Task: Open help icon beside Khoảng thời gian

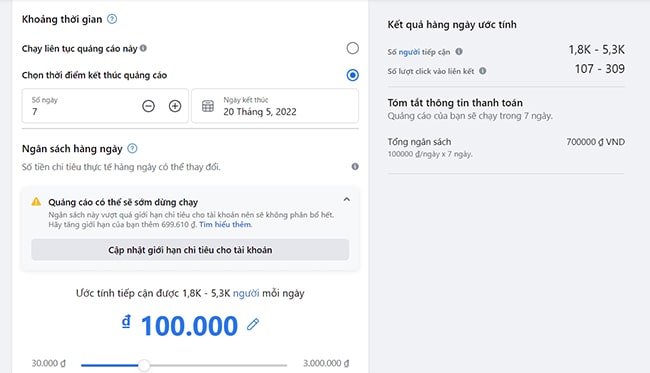Action: point(112,19)
